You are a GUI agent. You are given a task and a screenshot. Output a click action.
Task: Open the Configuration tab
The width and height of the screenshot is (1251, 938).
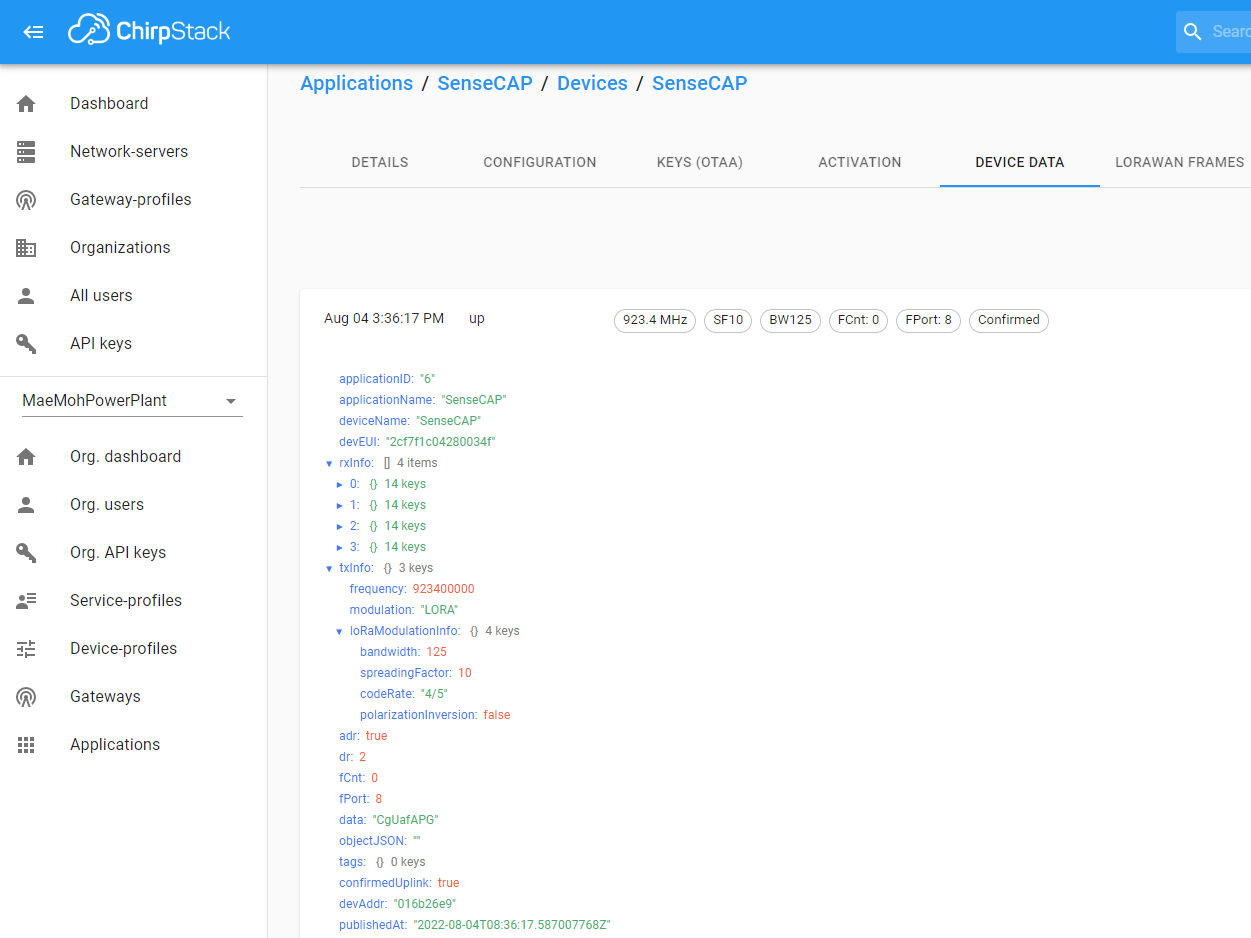[x=540, y=162]
